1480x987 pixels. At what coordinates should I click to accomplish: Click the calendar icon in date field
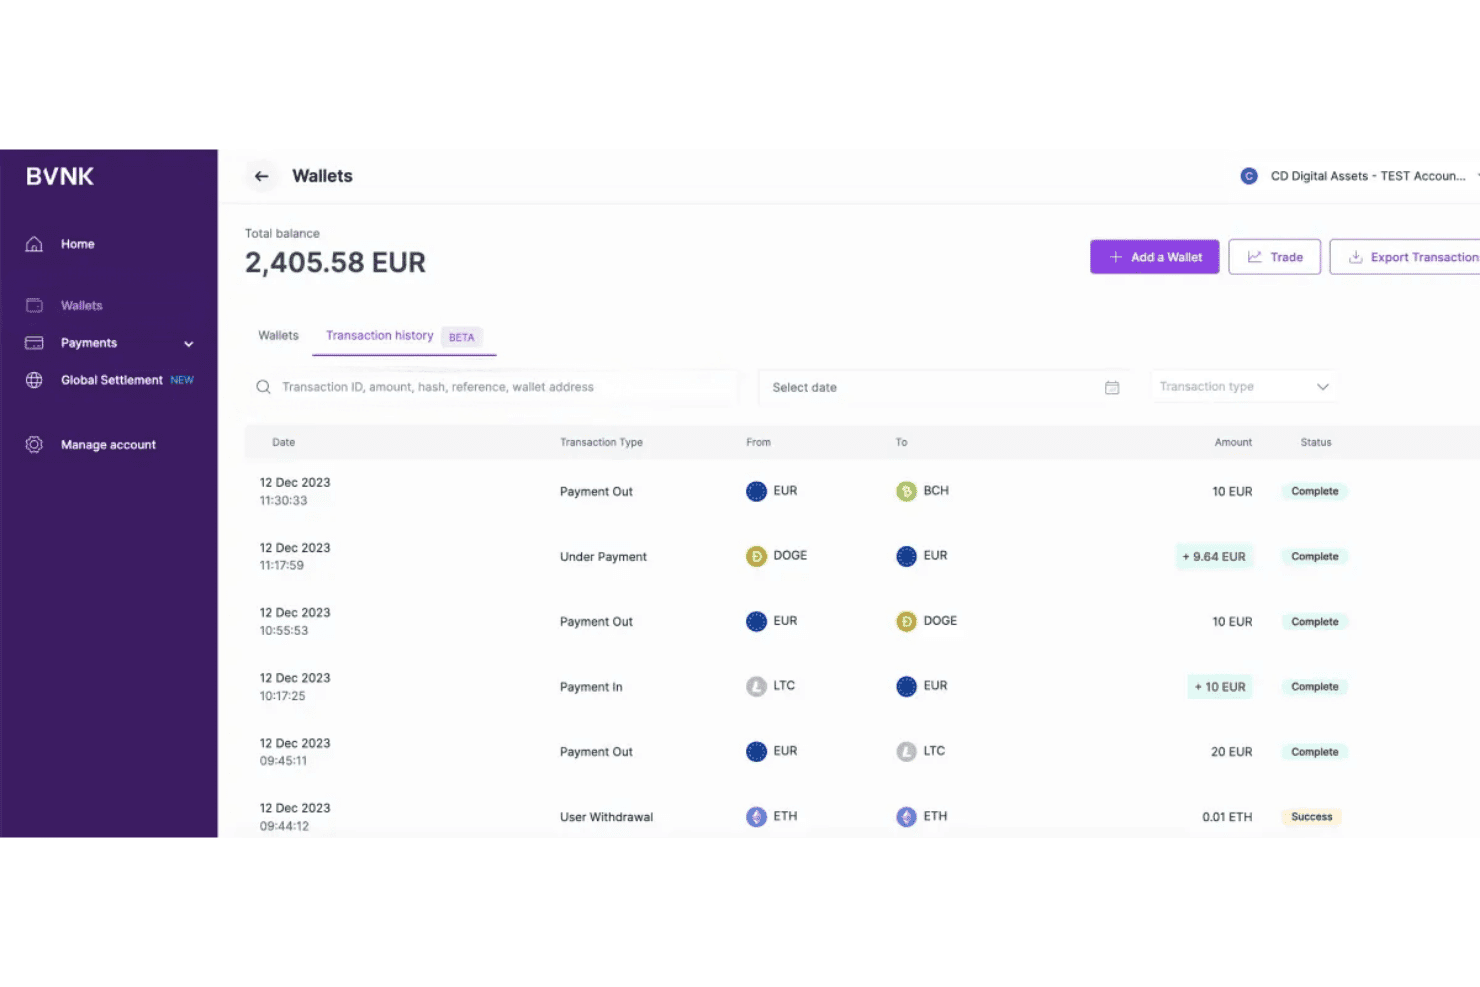1112,388
